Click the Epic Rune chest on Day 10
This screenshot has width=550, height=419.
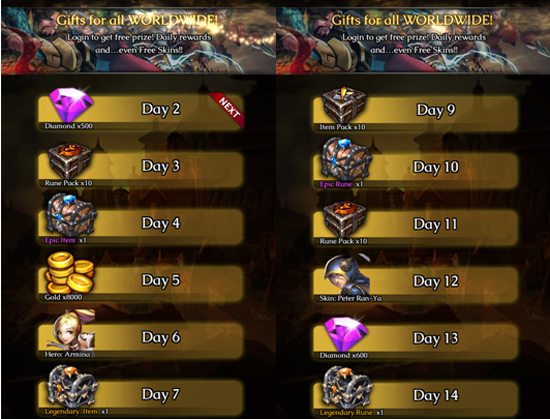tap(346, 159)
